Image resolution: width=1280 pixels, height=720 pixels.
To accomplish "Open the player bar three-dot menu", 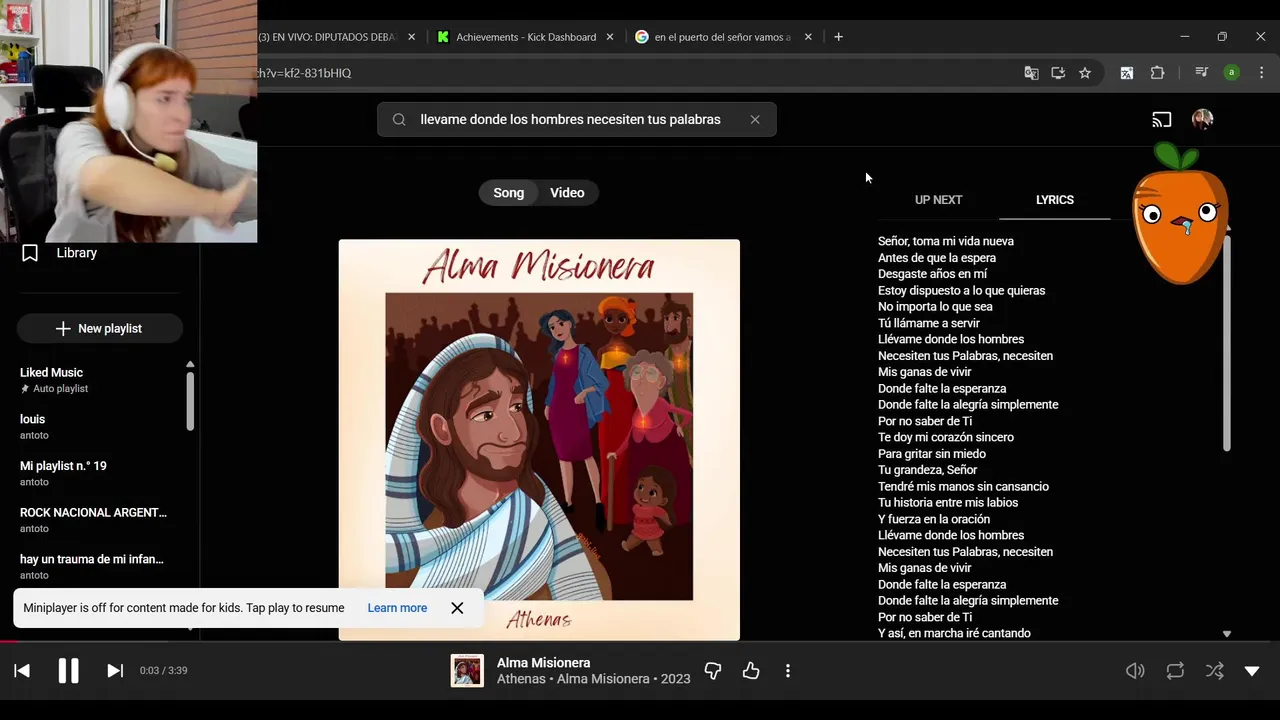I will click(788, 671).
